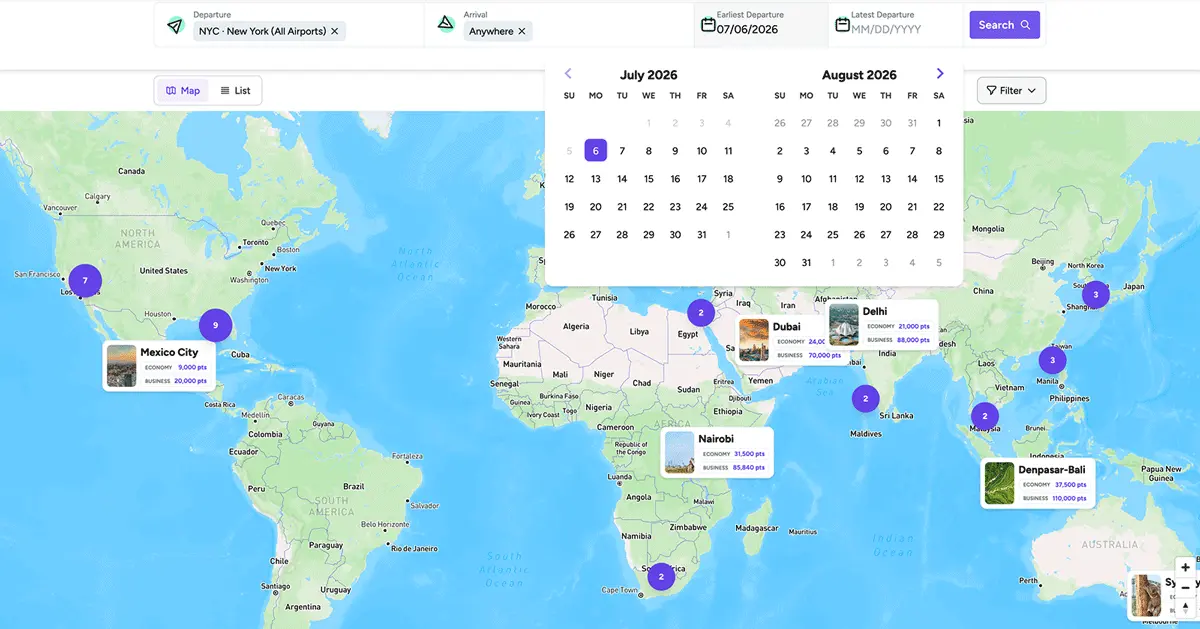Viewport: 1200px width, 629px height.
Task: Open the Denpasar-Bali destination card
Action: (1038, 483)
